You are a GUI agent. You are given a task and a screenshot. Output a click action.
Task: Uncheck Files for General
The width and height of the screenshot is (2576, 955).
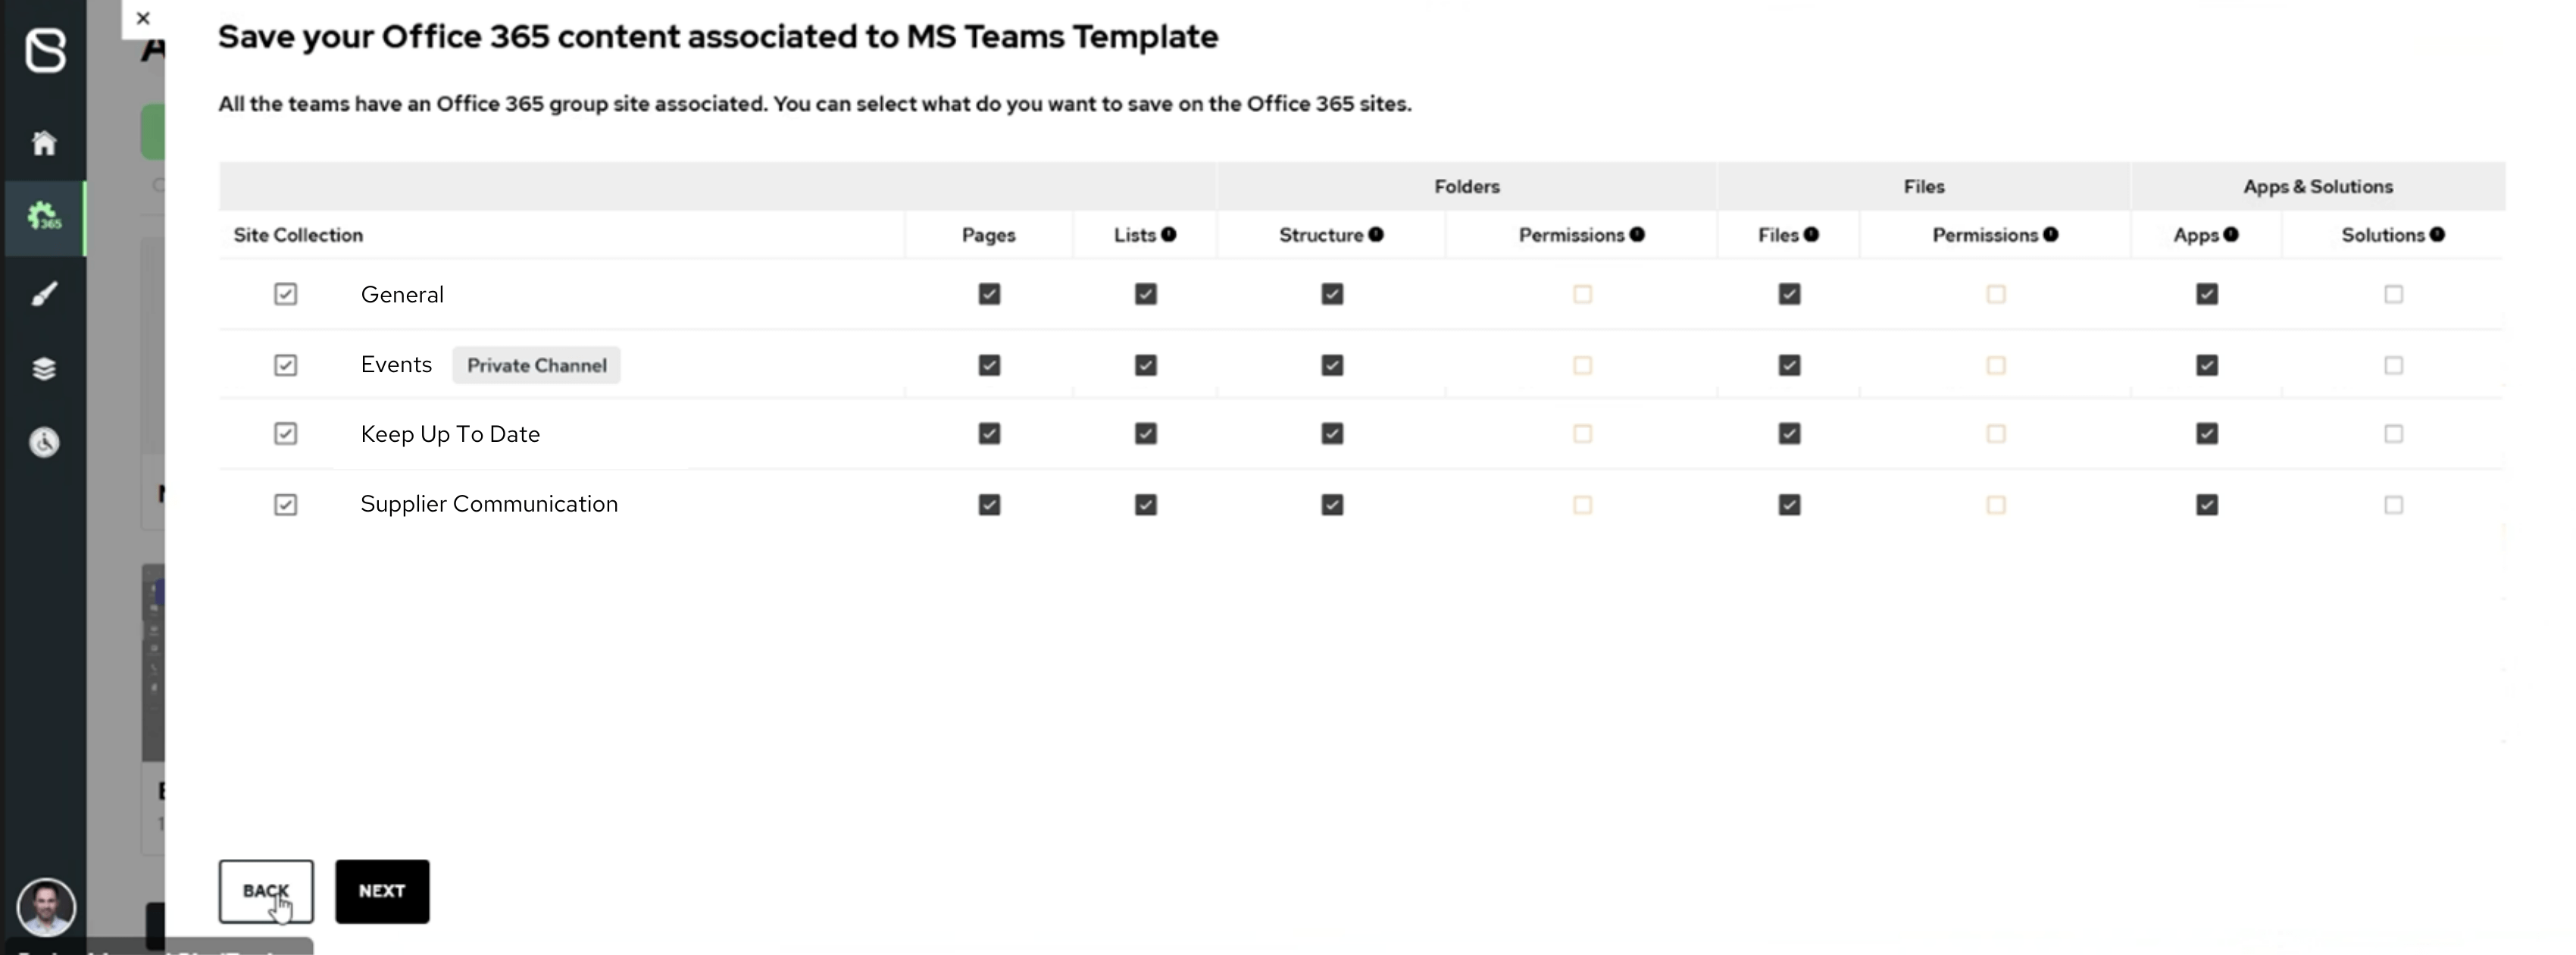click(1790, 294)
